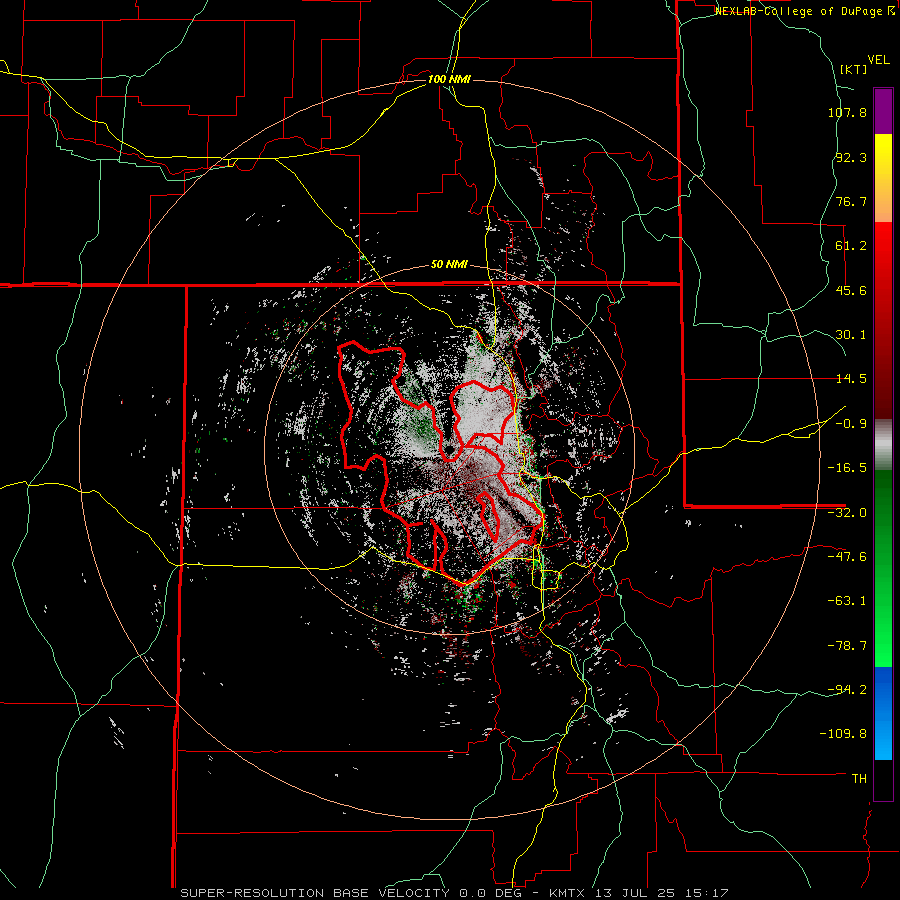Select the -78.7 knot legend value

point(847,646)
